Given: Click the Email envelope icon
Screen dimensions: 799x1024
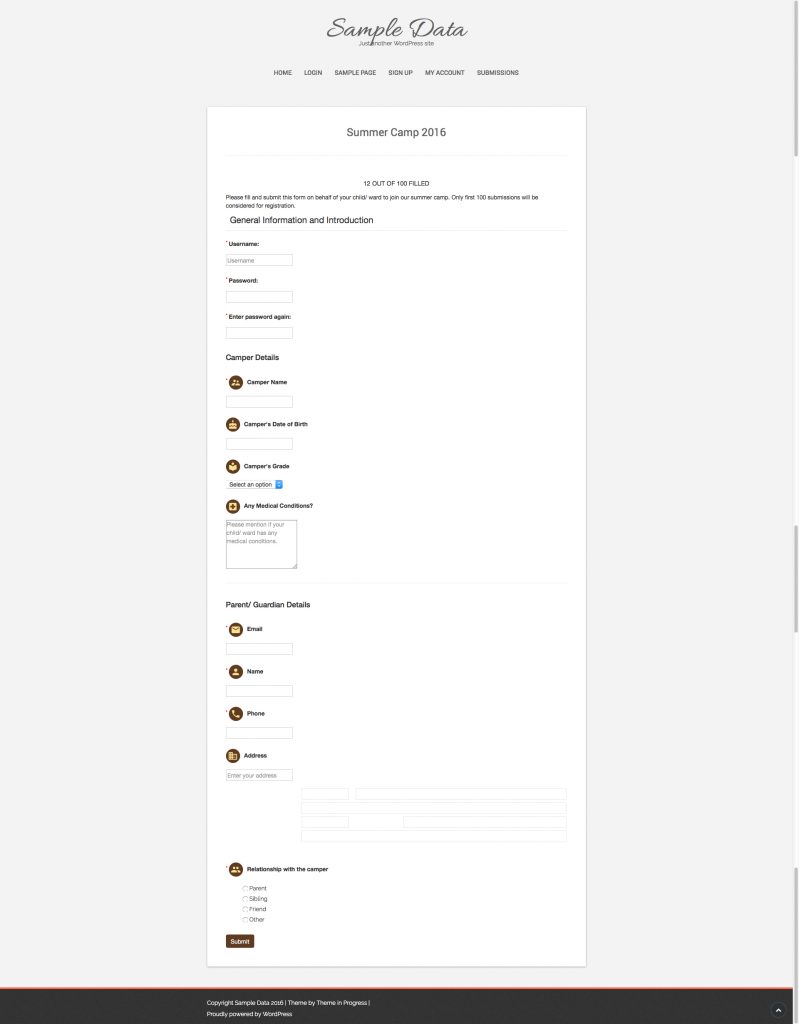Looking at the screenshot, I should click(236, 630).
